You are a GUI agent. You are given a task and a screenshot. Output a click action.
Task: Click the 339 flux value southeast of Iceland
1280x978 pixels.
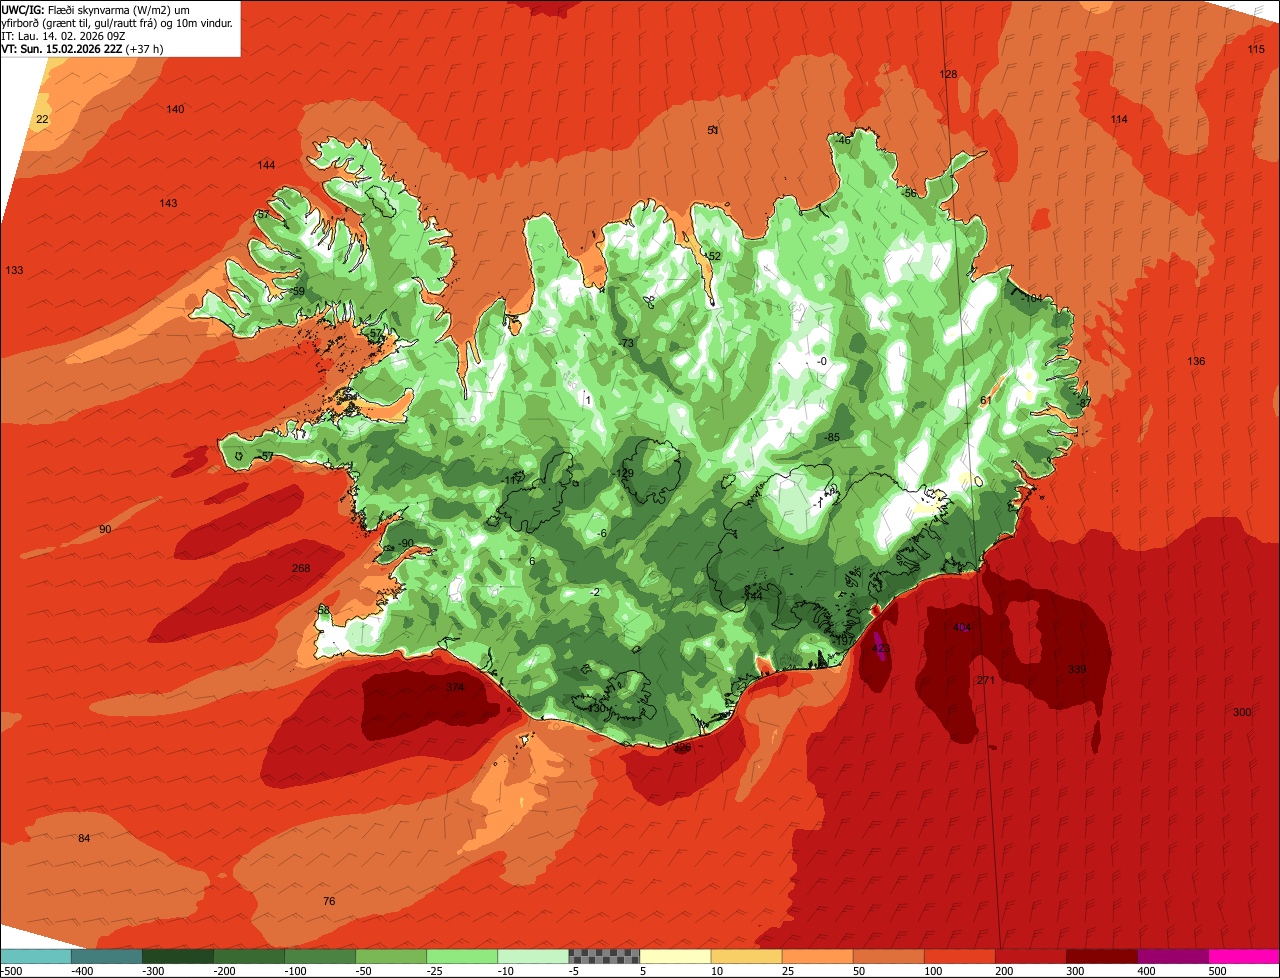[1077, 669]
